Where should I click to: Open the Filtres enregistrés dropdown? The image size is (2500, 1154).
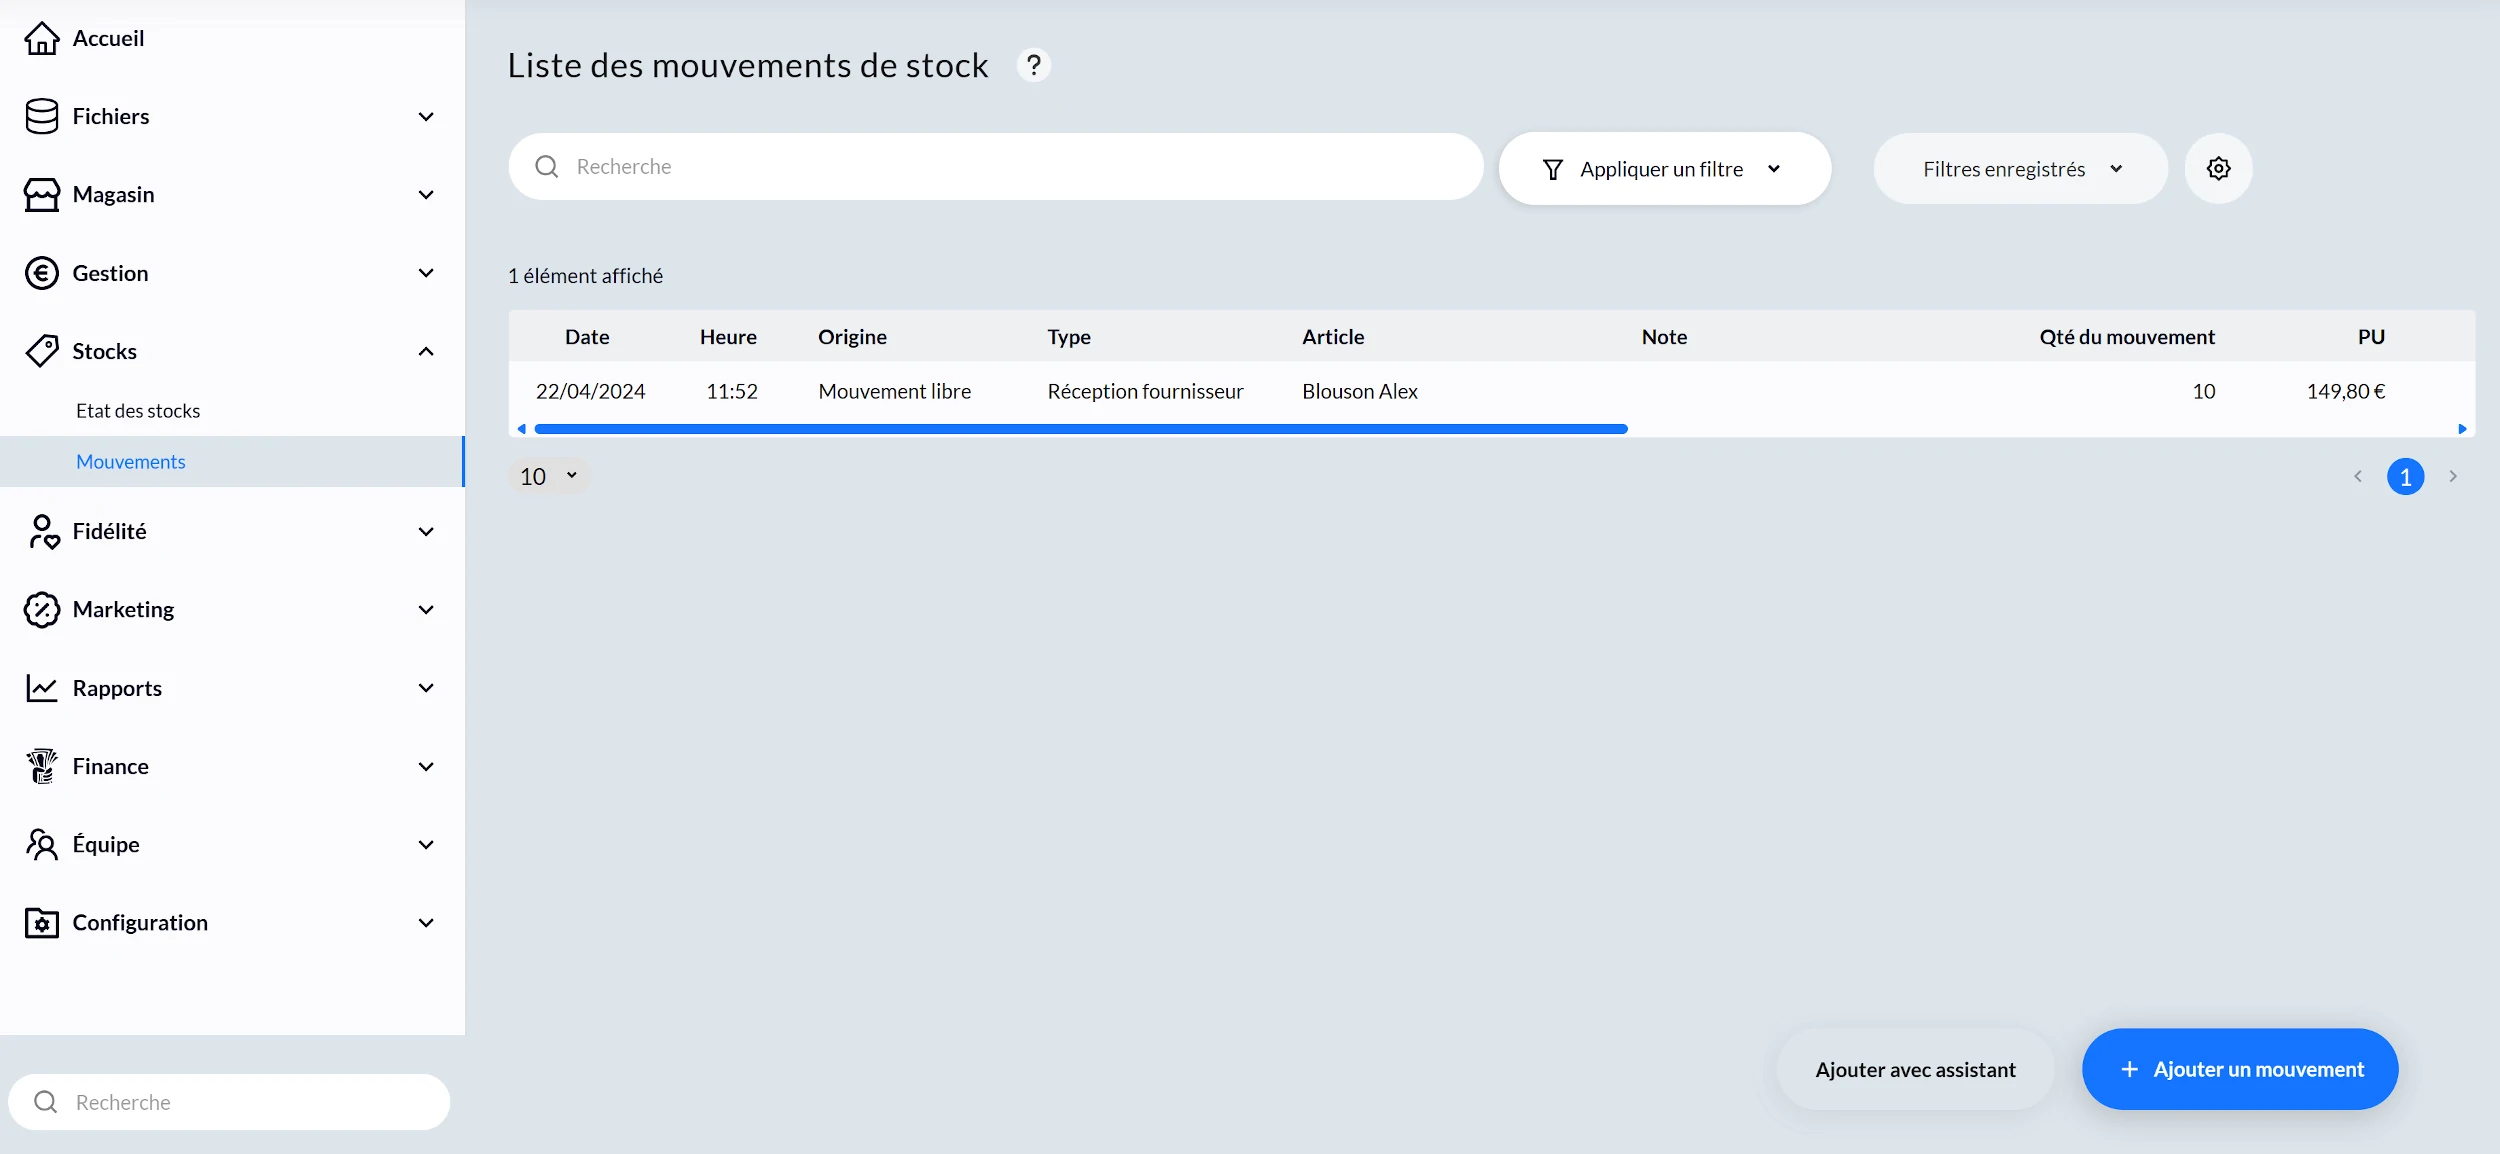click(x=2020, y=169)
